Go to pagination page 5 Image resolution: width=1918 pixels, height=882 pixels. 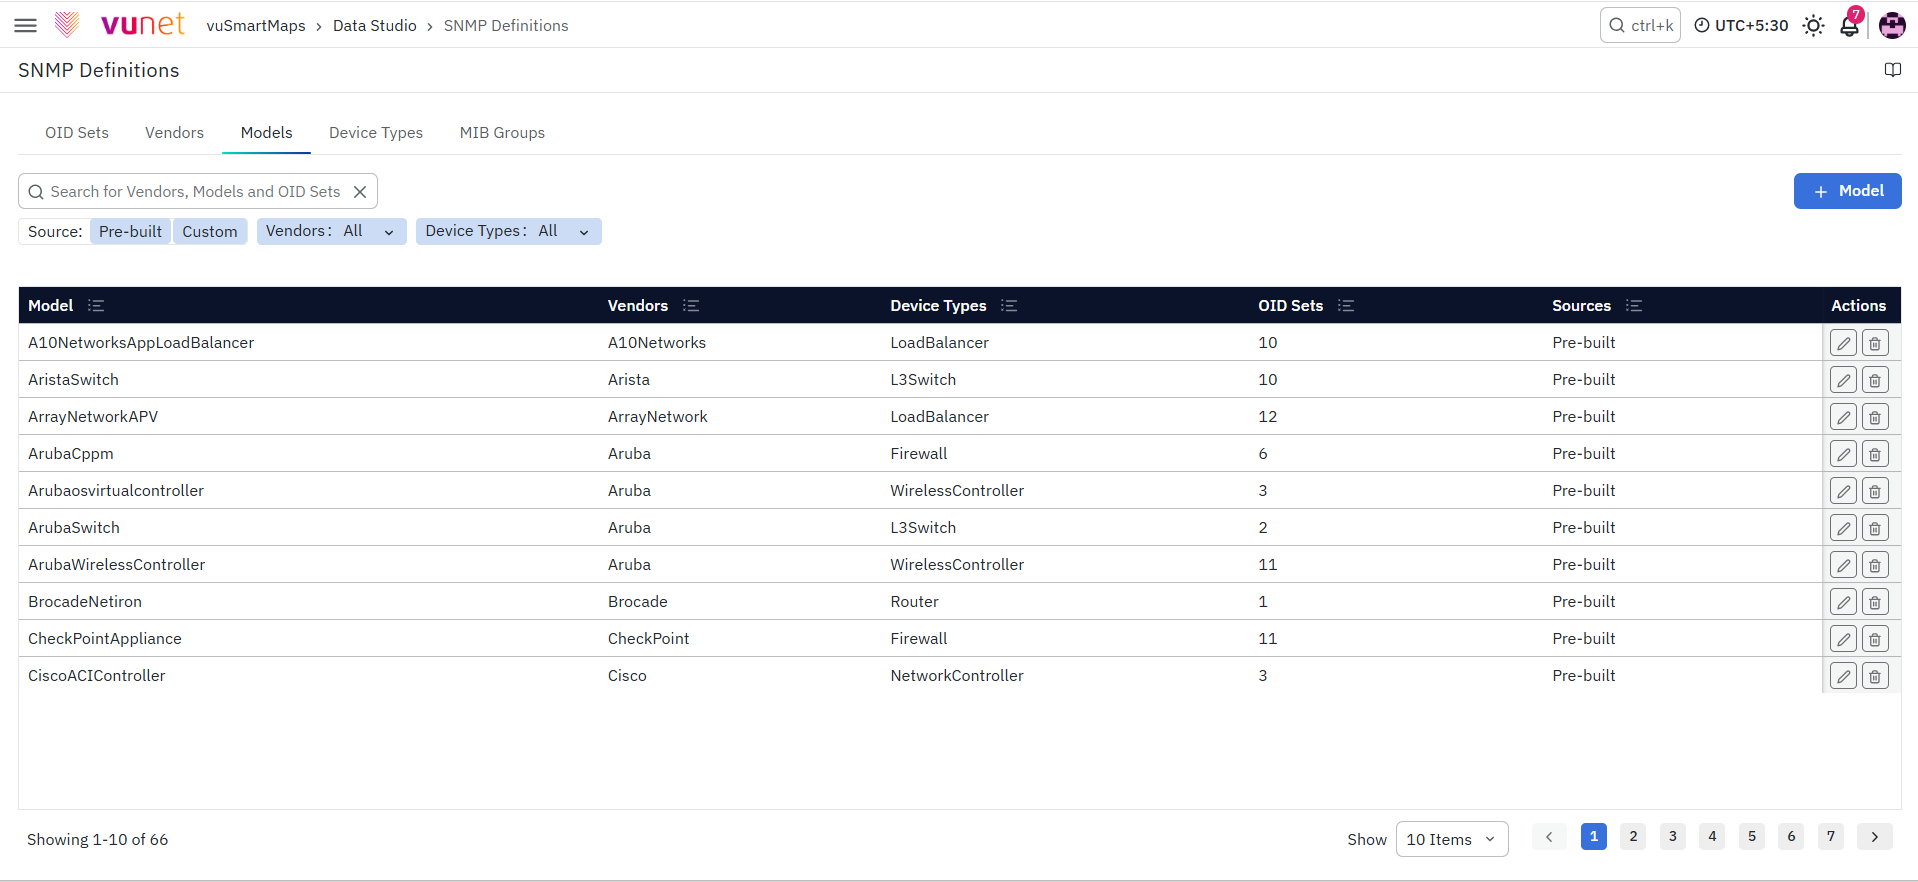click(1752, 837)
